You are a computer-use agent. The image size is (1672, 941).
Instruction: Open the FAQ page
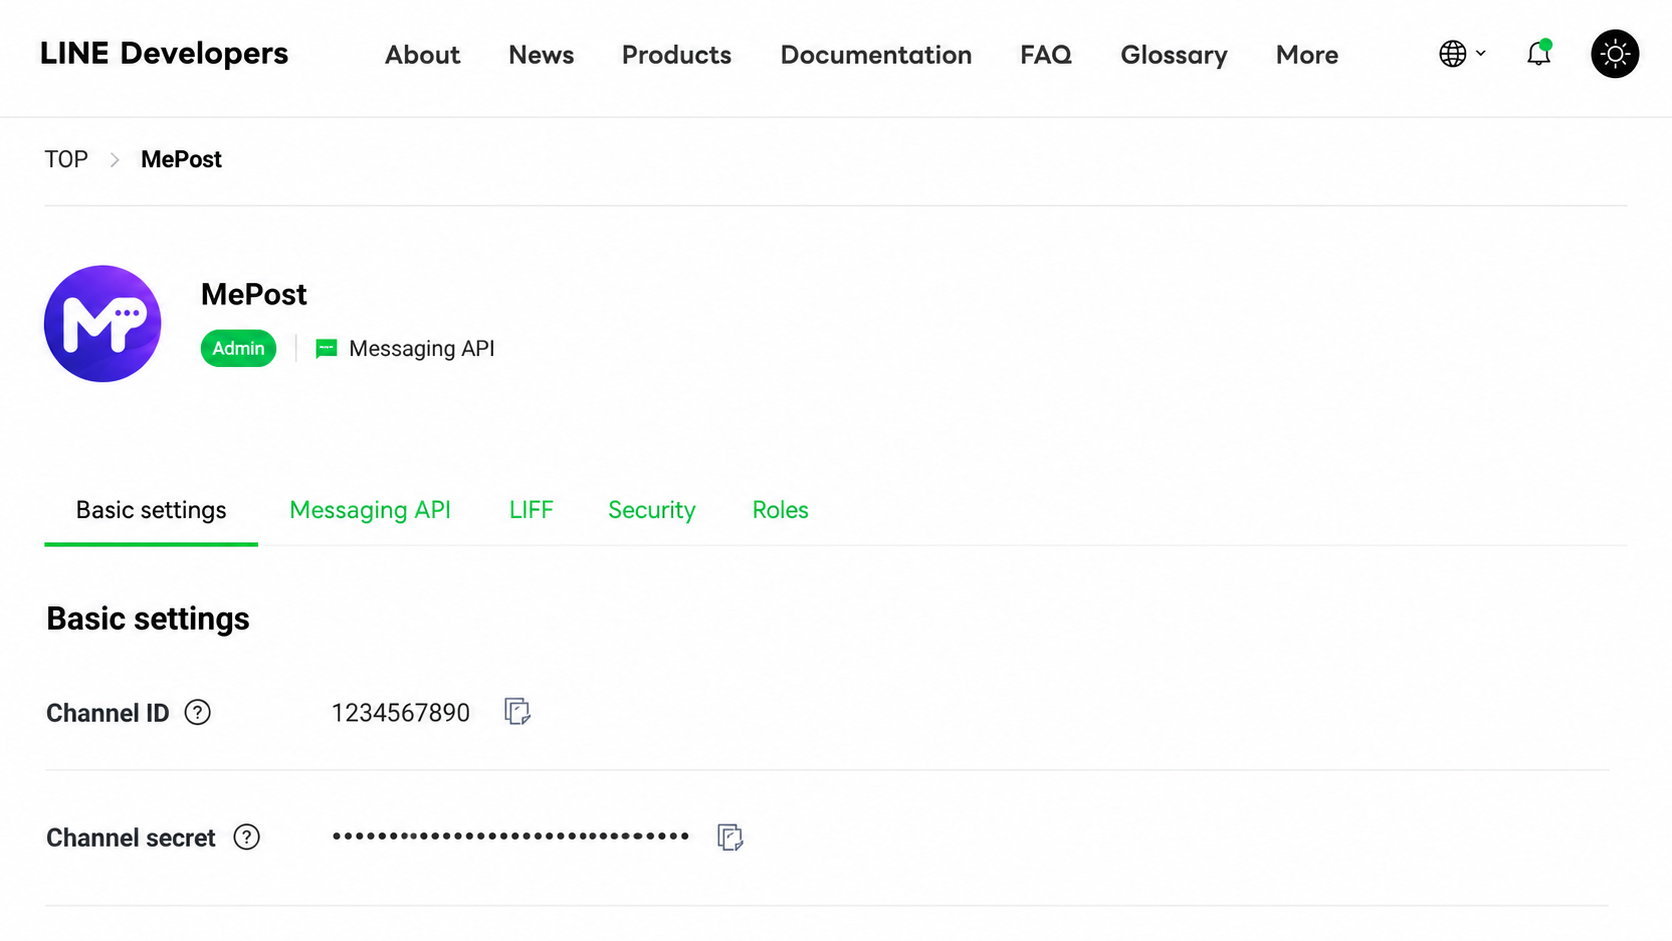coord(1046,55)
